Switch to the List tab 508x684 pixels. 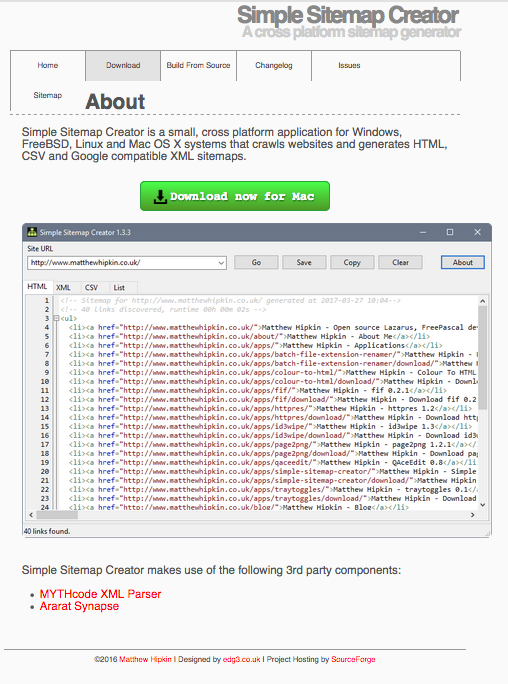(119, 287)
